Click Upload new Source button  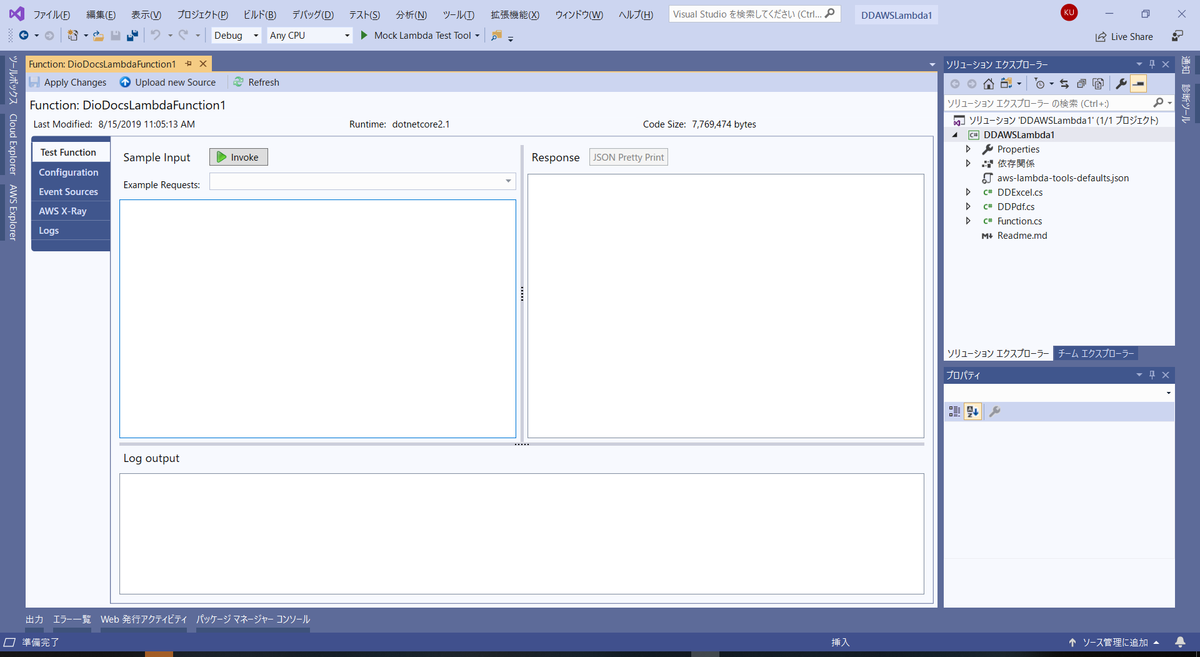tap(167, 82)
